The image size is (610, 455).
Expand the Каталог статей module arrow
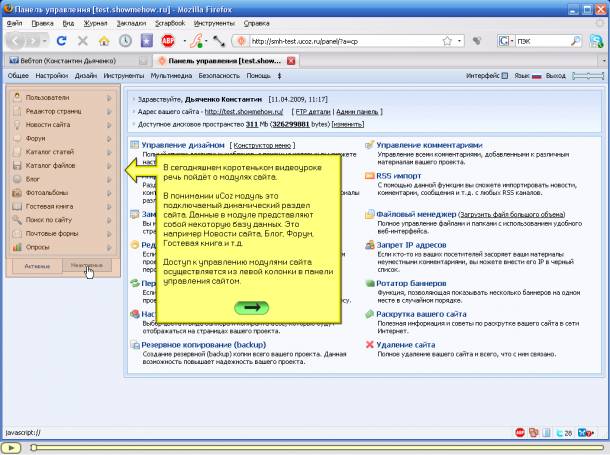point(109,152)
